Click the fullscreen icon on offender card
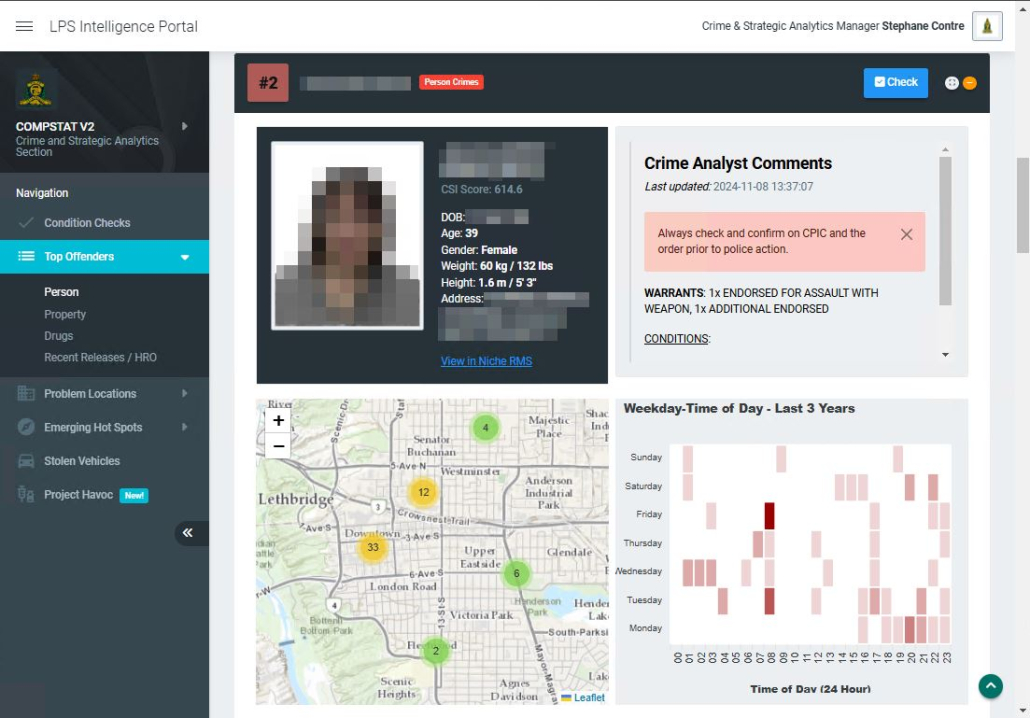The image size is (1030, 718). point(951,83)
